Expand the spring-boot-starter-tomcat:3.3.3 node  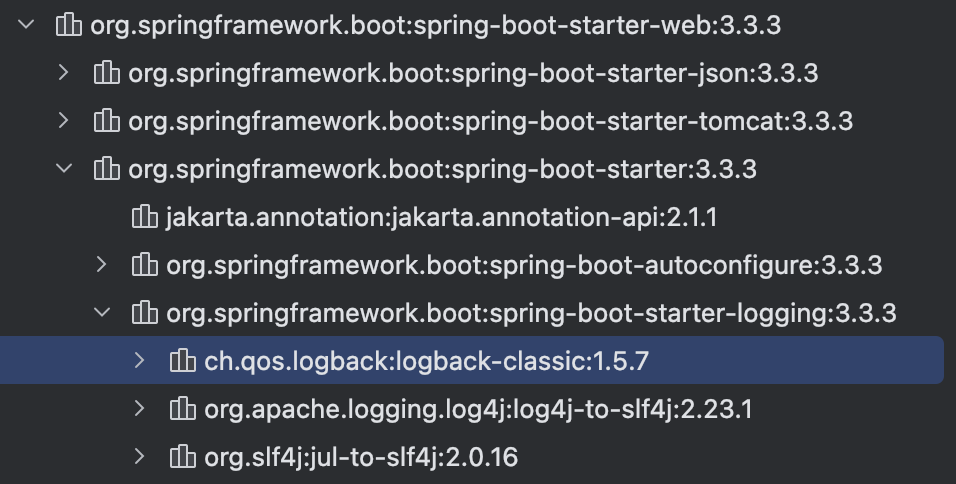(63, 121)
